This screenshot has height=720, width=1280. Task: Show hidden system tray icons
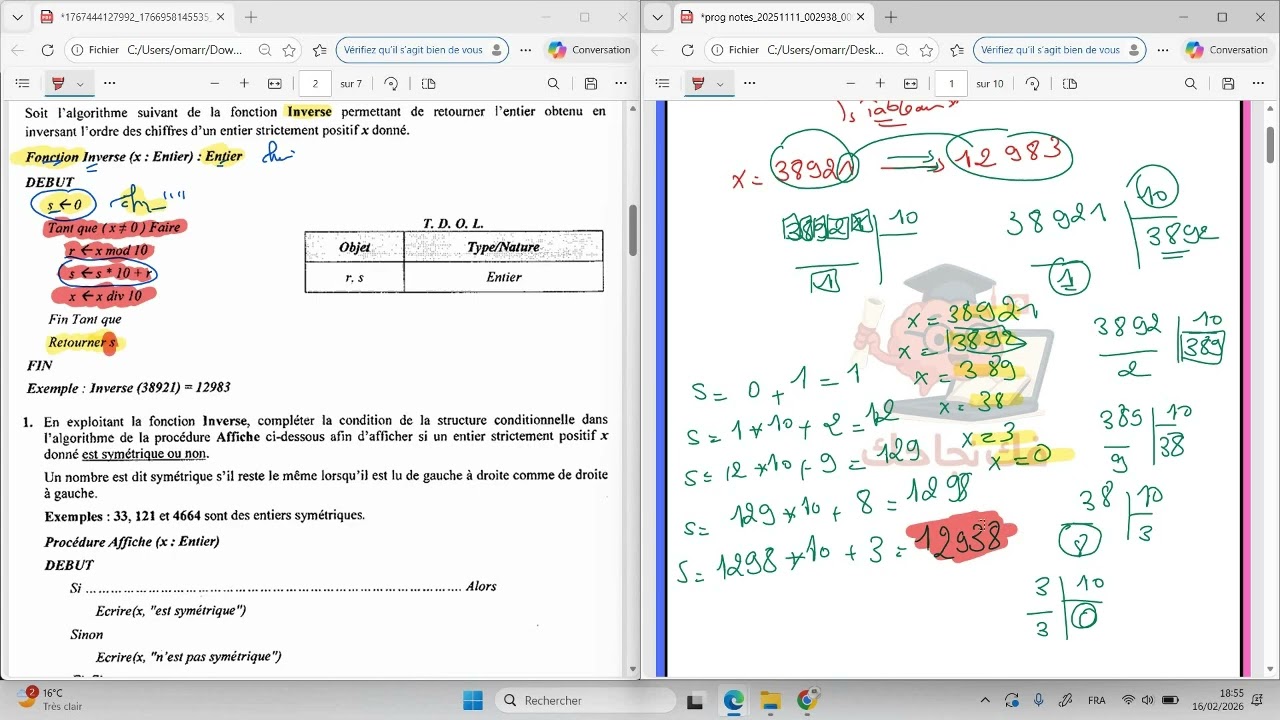985,700
